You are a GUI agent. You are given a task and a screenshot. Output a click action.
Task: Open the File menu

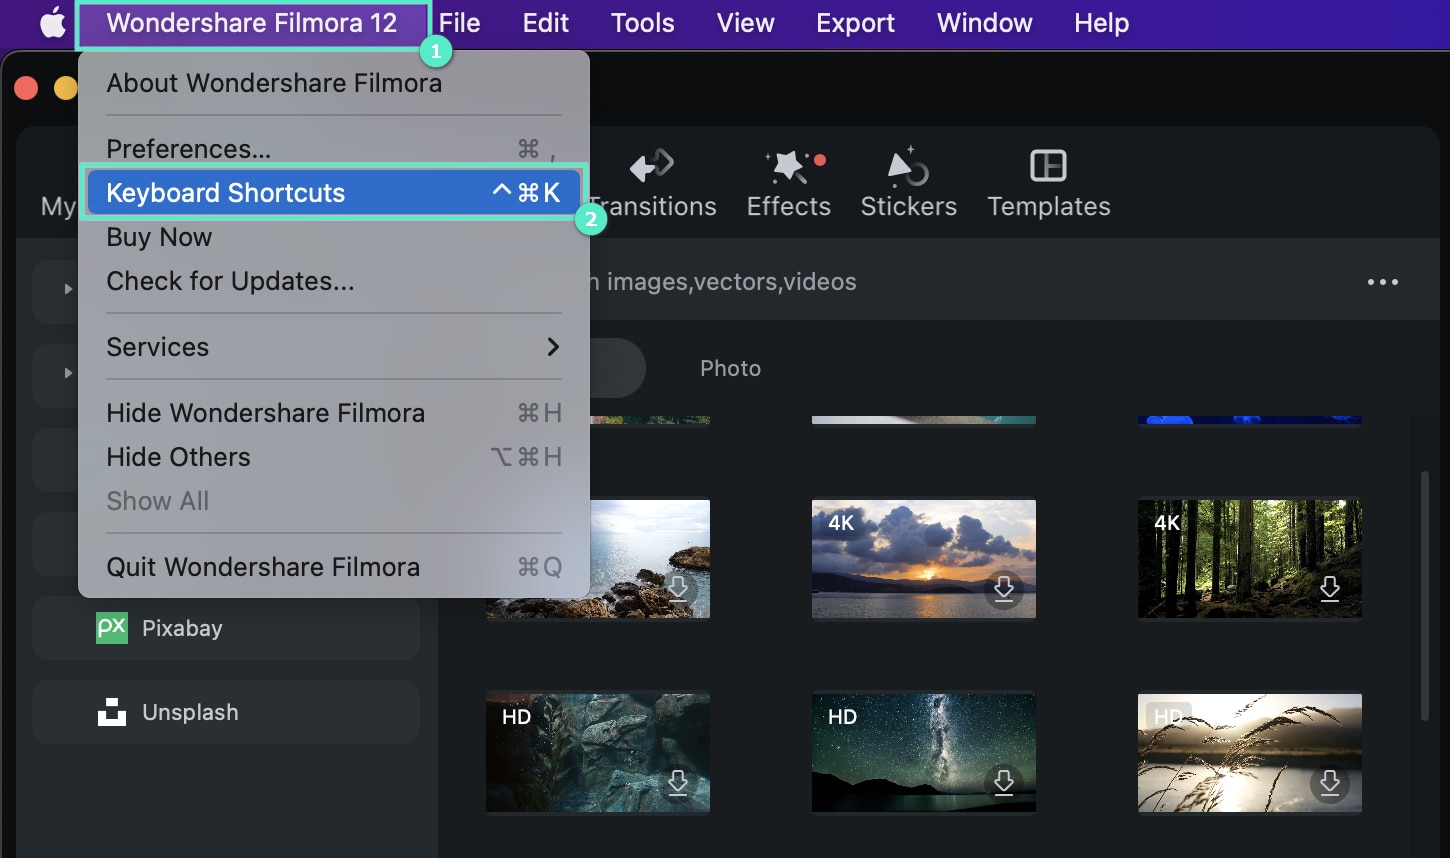pyautogui.click(x=459, y=23)
